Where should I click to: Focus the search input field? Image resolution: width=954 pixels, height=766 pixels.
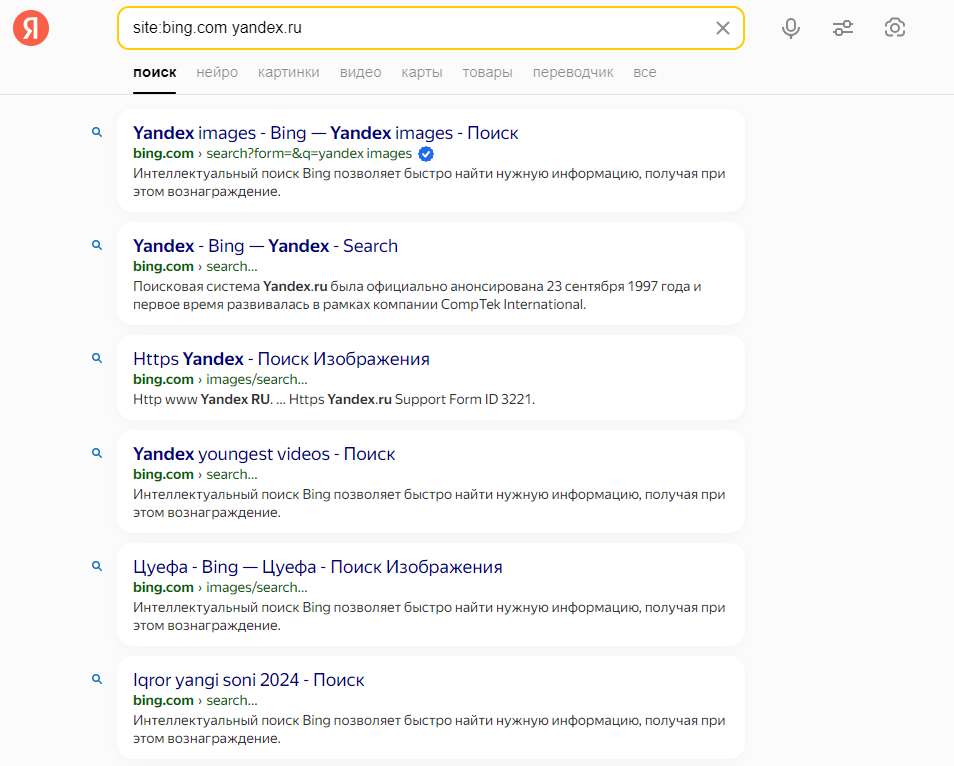point(420,28)
